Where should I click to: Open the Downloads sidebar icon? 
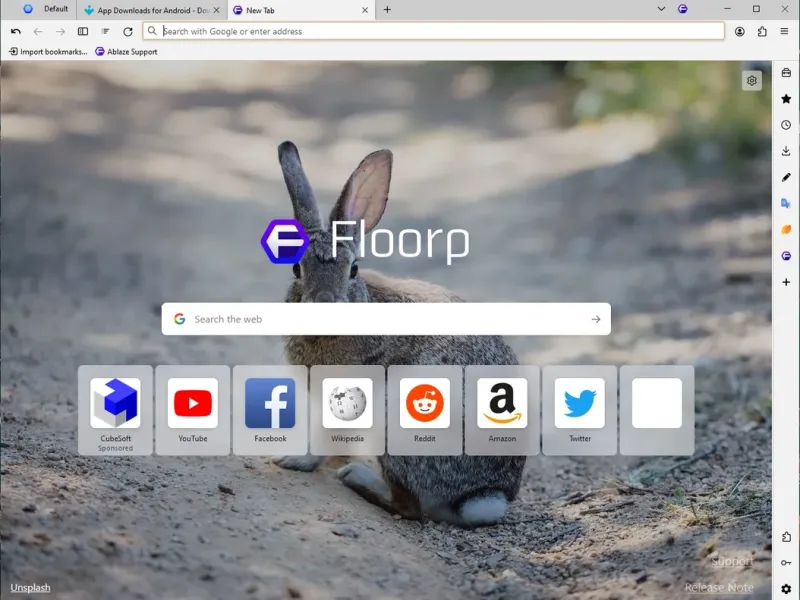coord(786,151)
